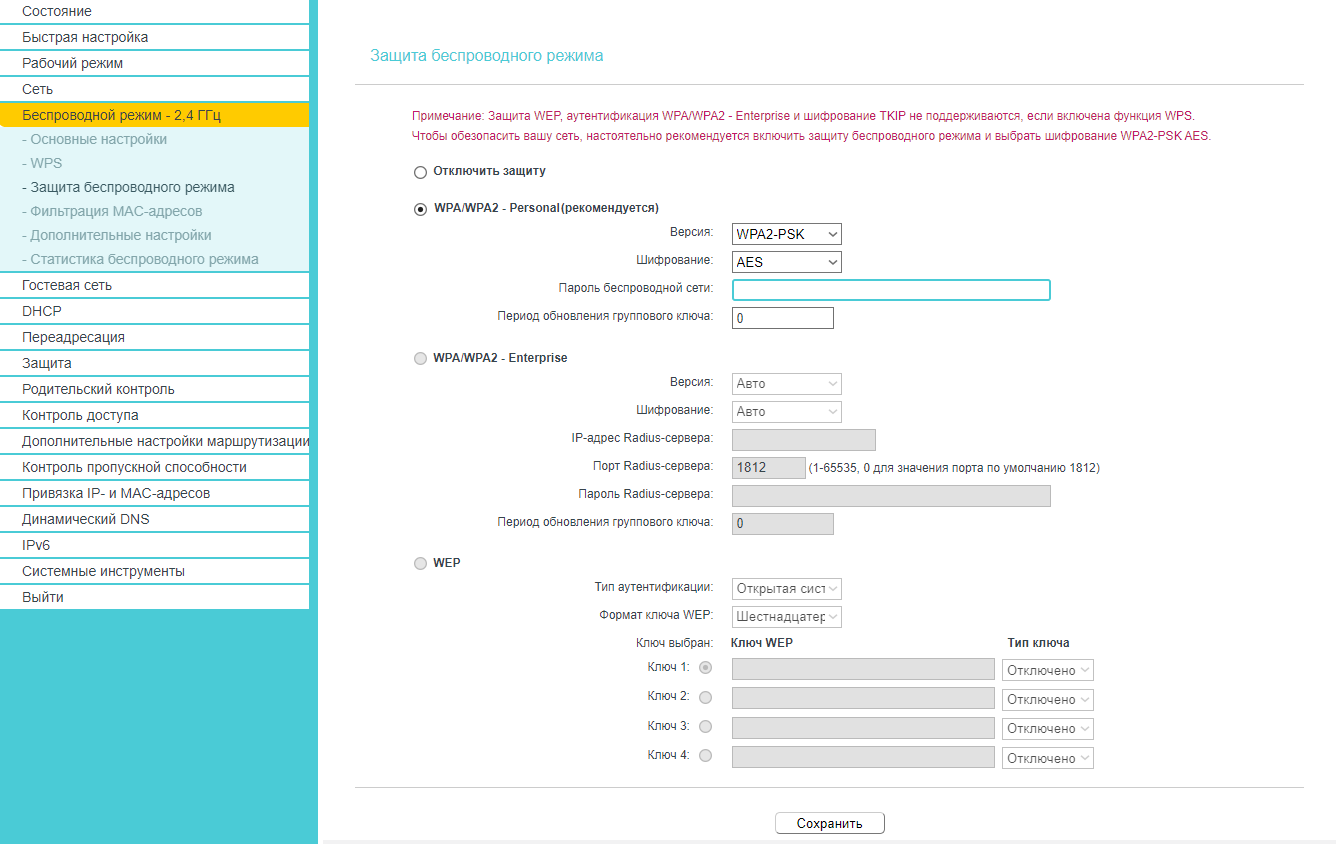This screenshot has width=1336, height=844.
Task: Click the Radius server password field
Action: click(891, 496)
